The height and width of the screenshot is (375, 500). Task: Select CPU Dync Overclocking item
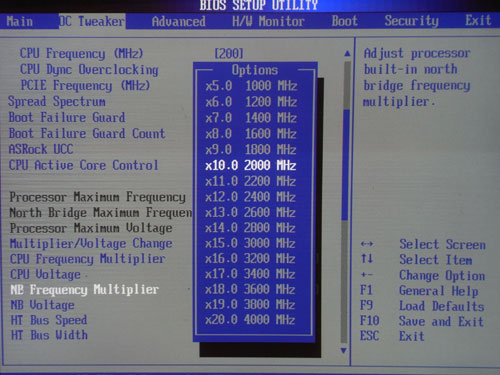tap(89, 70)
